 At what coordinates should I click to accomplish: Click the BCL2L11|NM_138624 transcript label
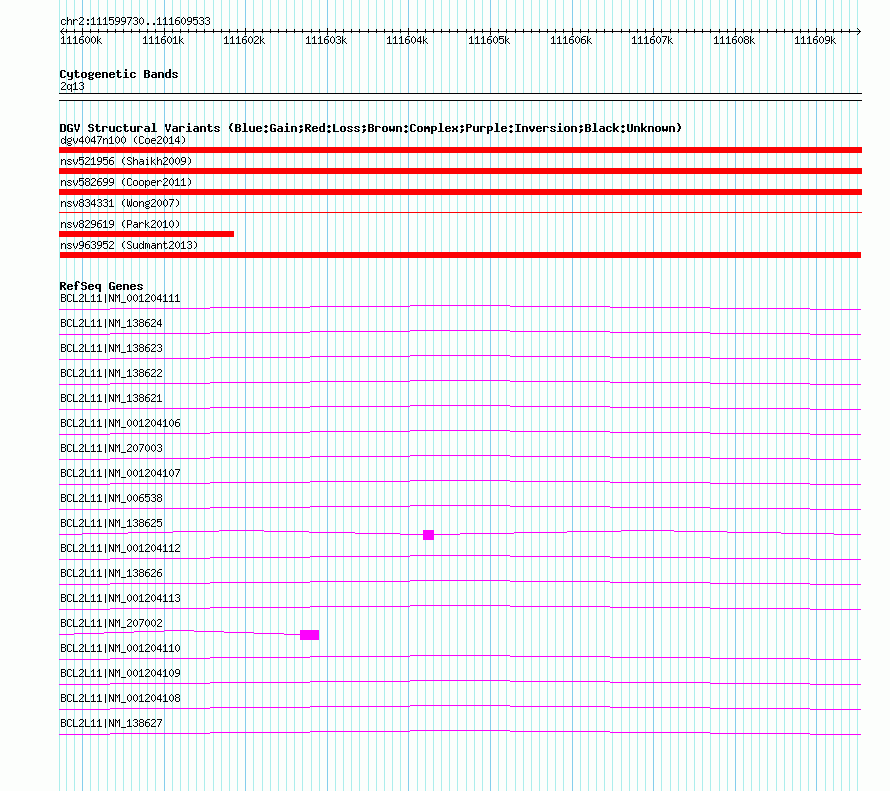tap(111, 323)
